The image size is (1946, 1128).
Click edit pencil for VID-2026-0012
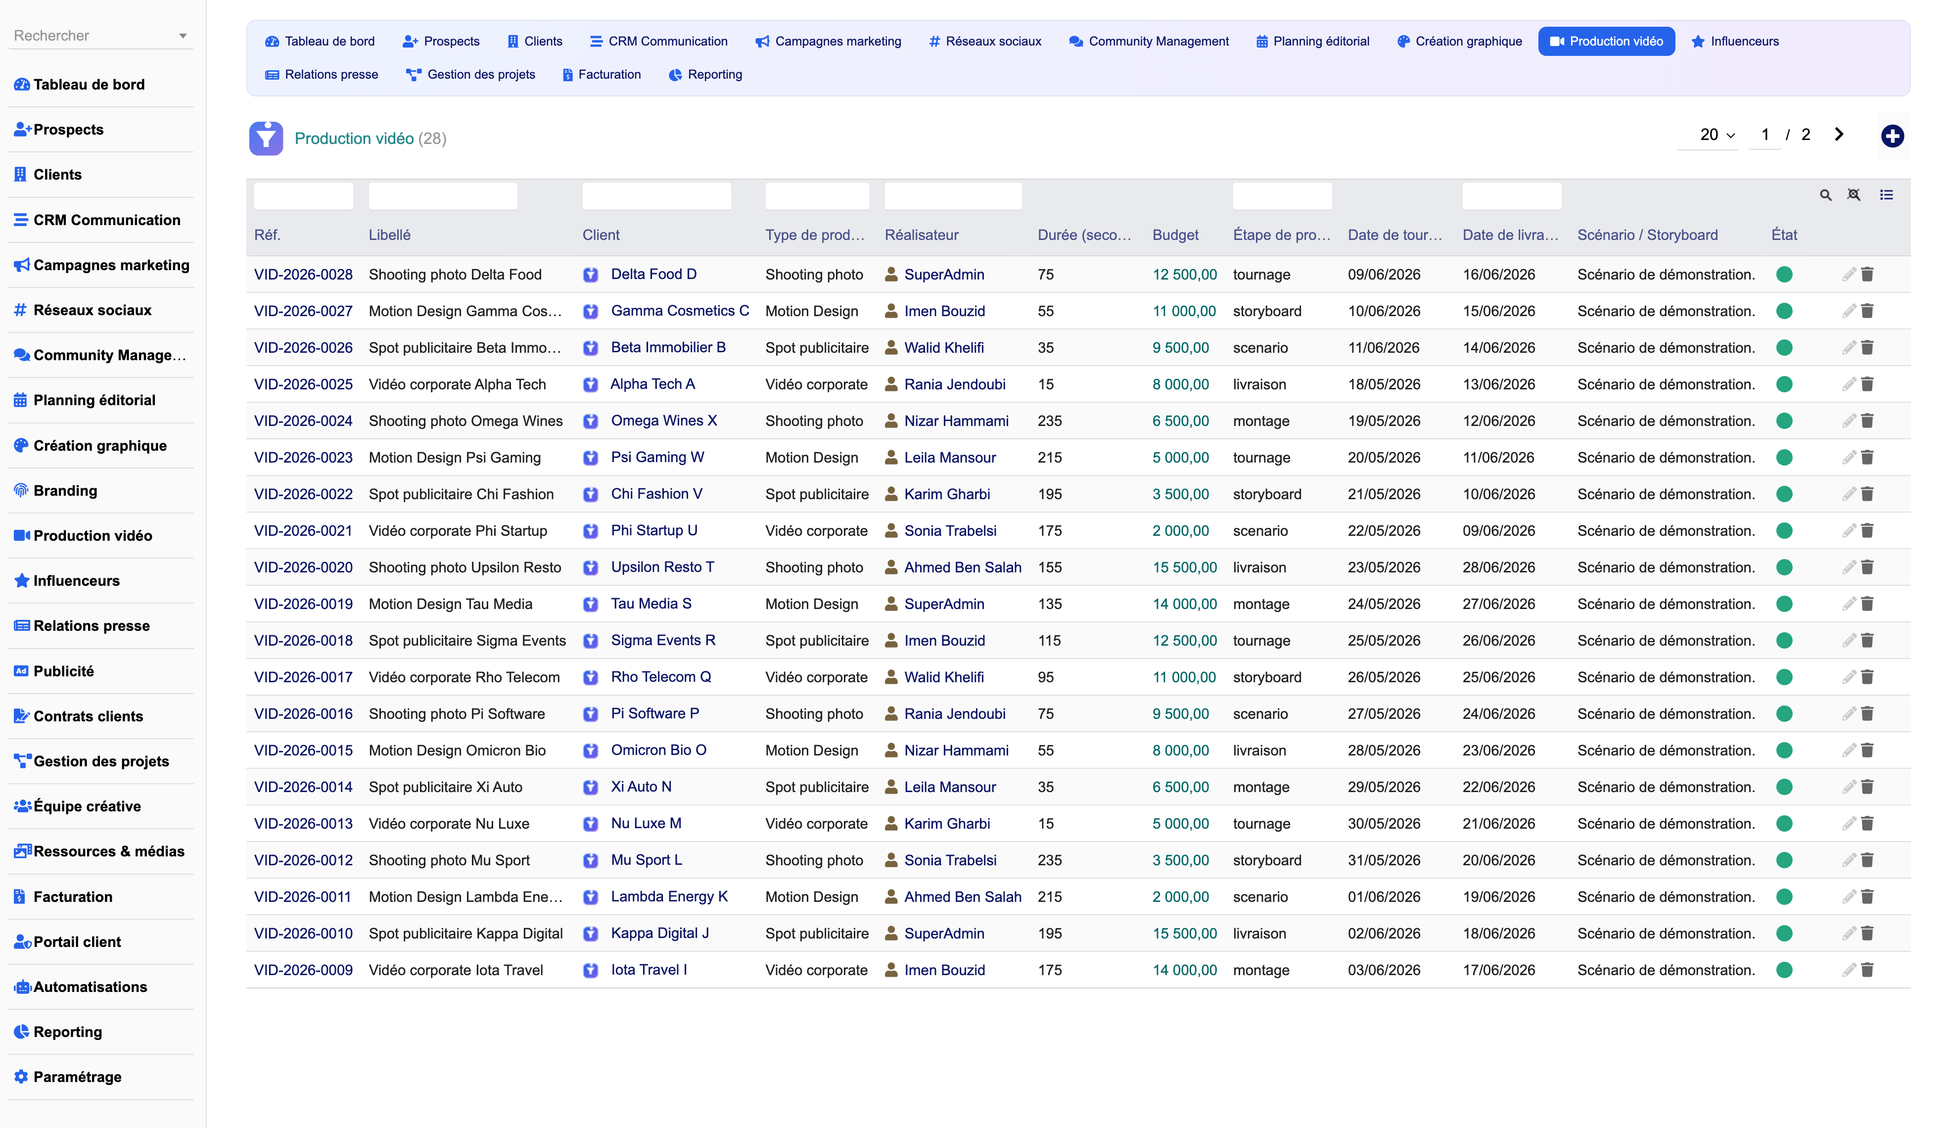pyautogui.click(x=1849, y=860)
